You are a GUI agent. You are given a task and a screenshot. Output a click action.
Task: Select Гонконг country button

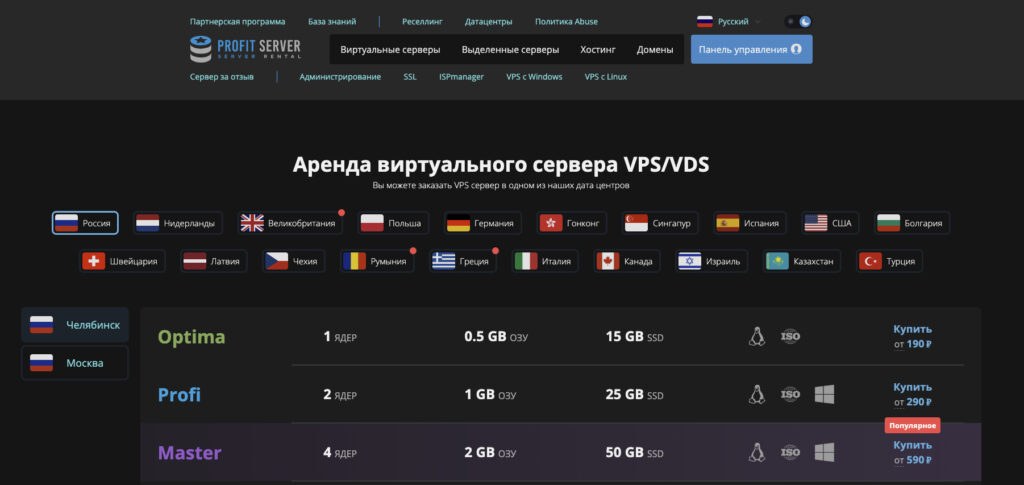click(x=572, y=223)
